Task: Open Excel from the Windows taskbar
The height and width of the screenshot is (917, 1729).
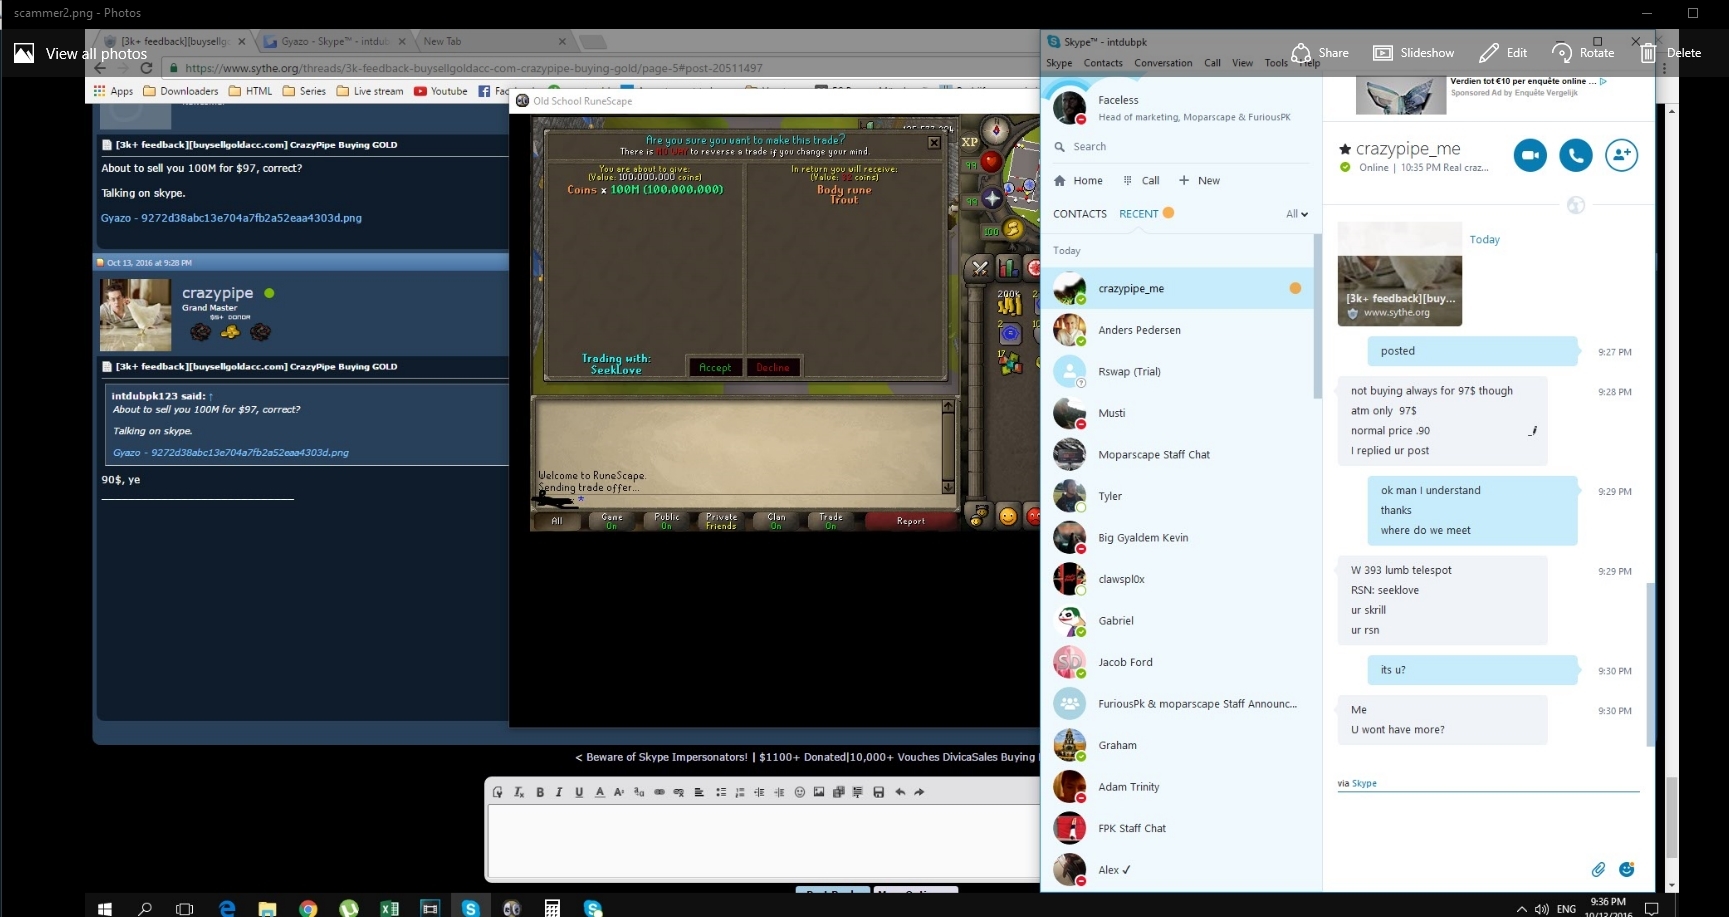Action: 389,908
